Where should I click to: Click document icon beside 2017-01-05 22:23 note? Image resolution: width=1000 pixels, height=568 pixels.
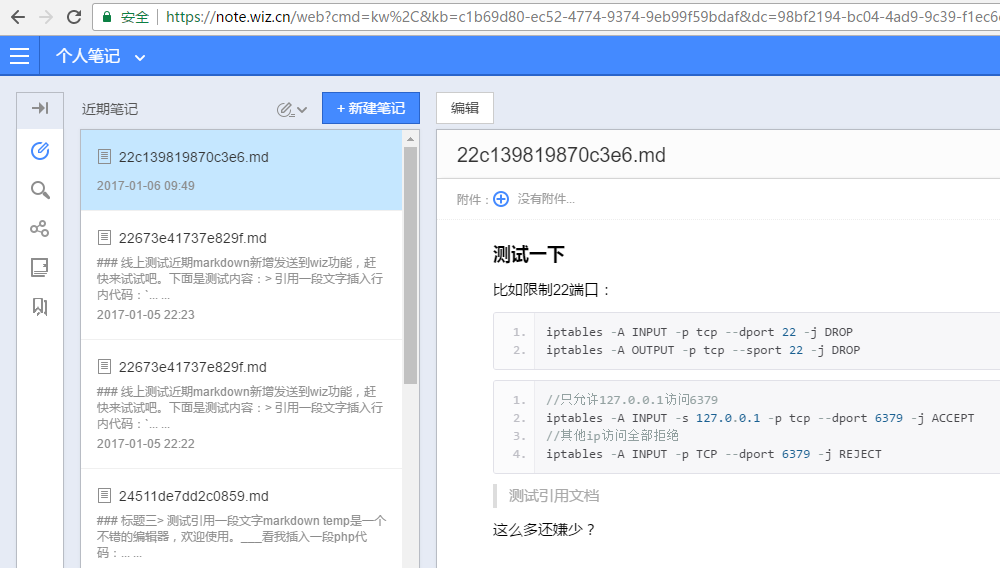coord(104,238)
